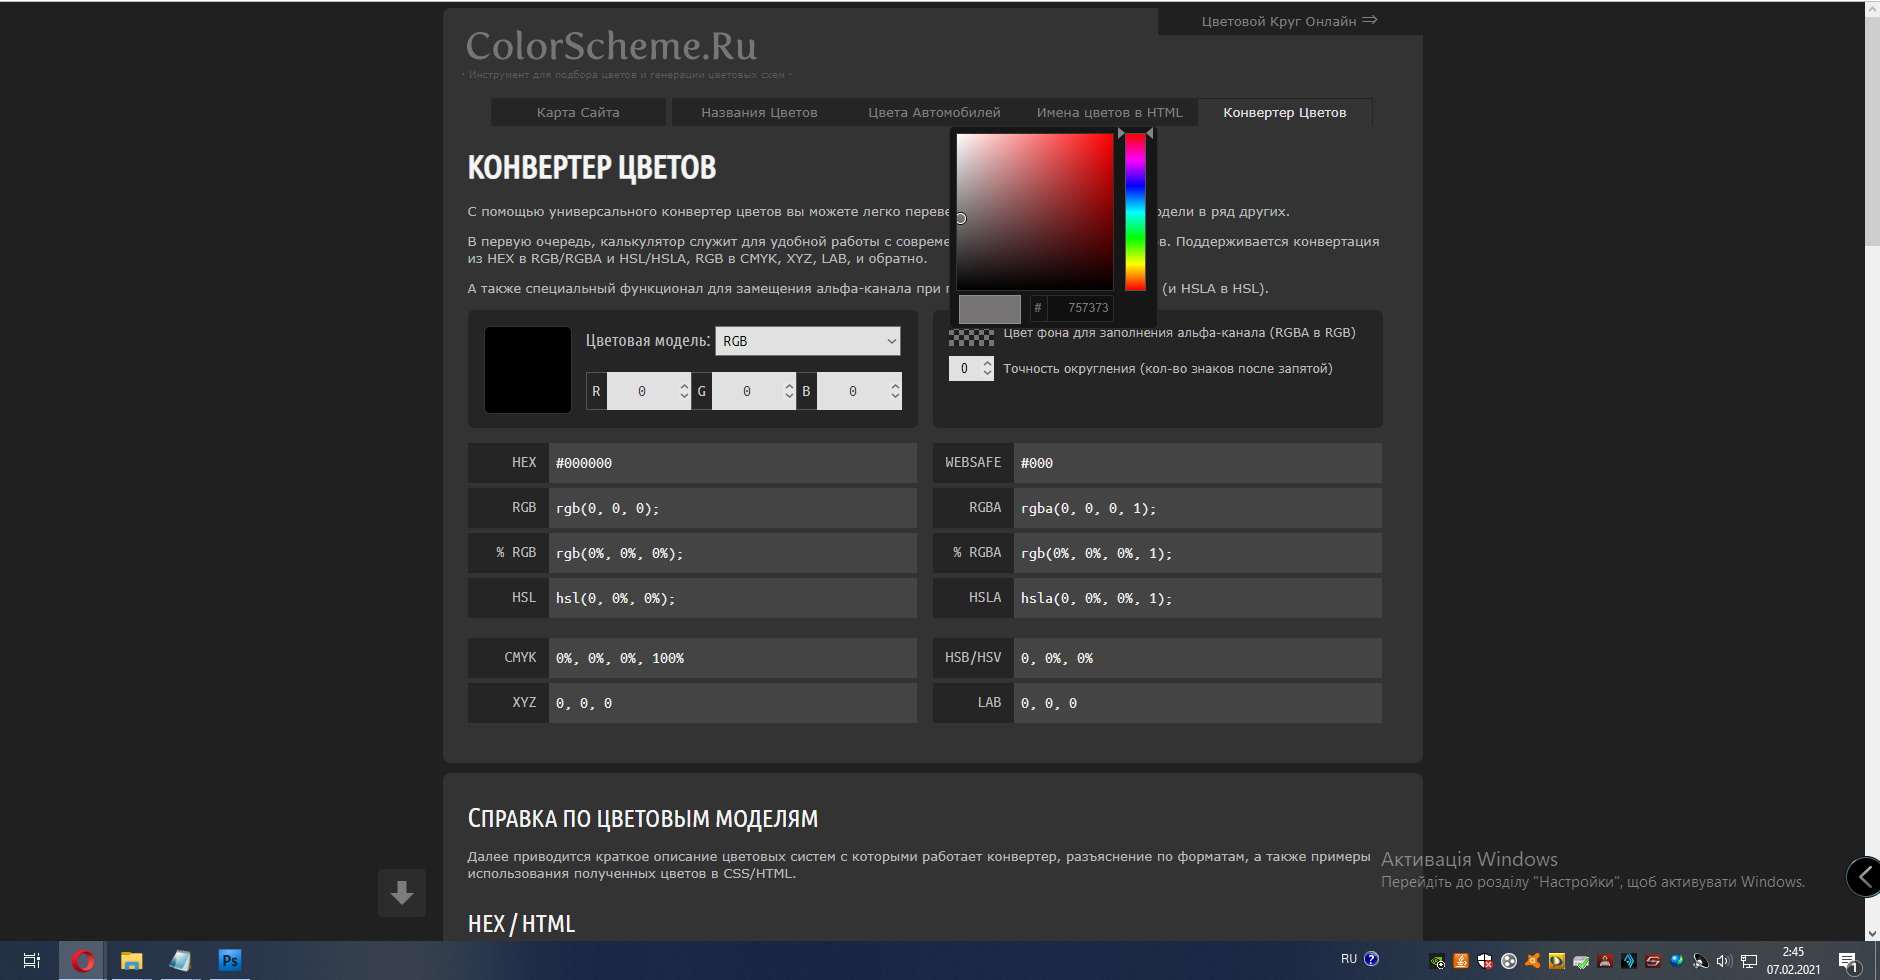Open the notepad app icon in the taskbar
Image resolution: width=1880 pixels, height=980 pixels.
pyautogui.click(x=180, y=961)
